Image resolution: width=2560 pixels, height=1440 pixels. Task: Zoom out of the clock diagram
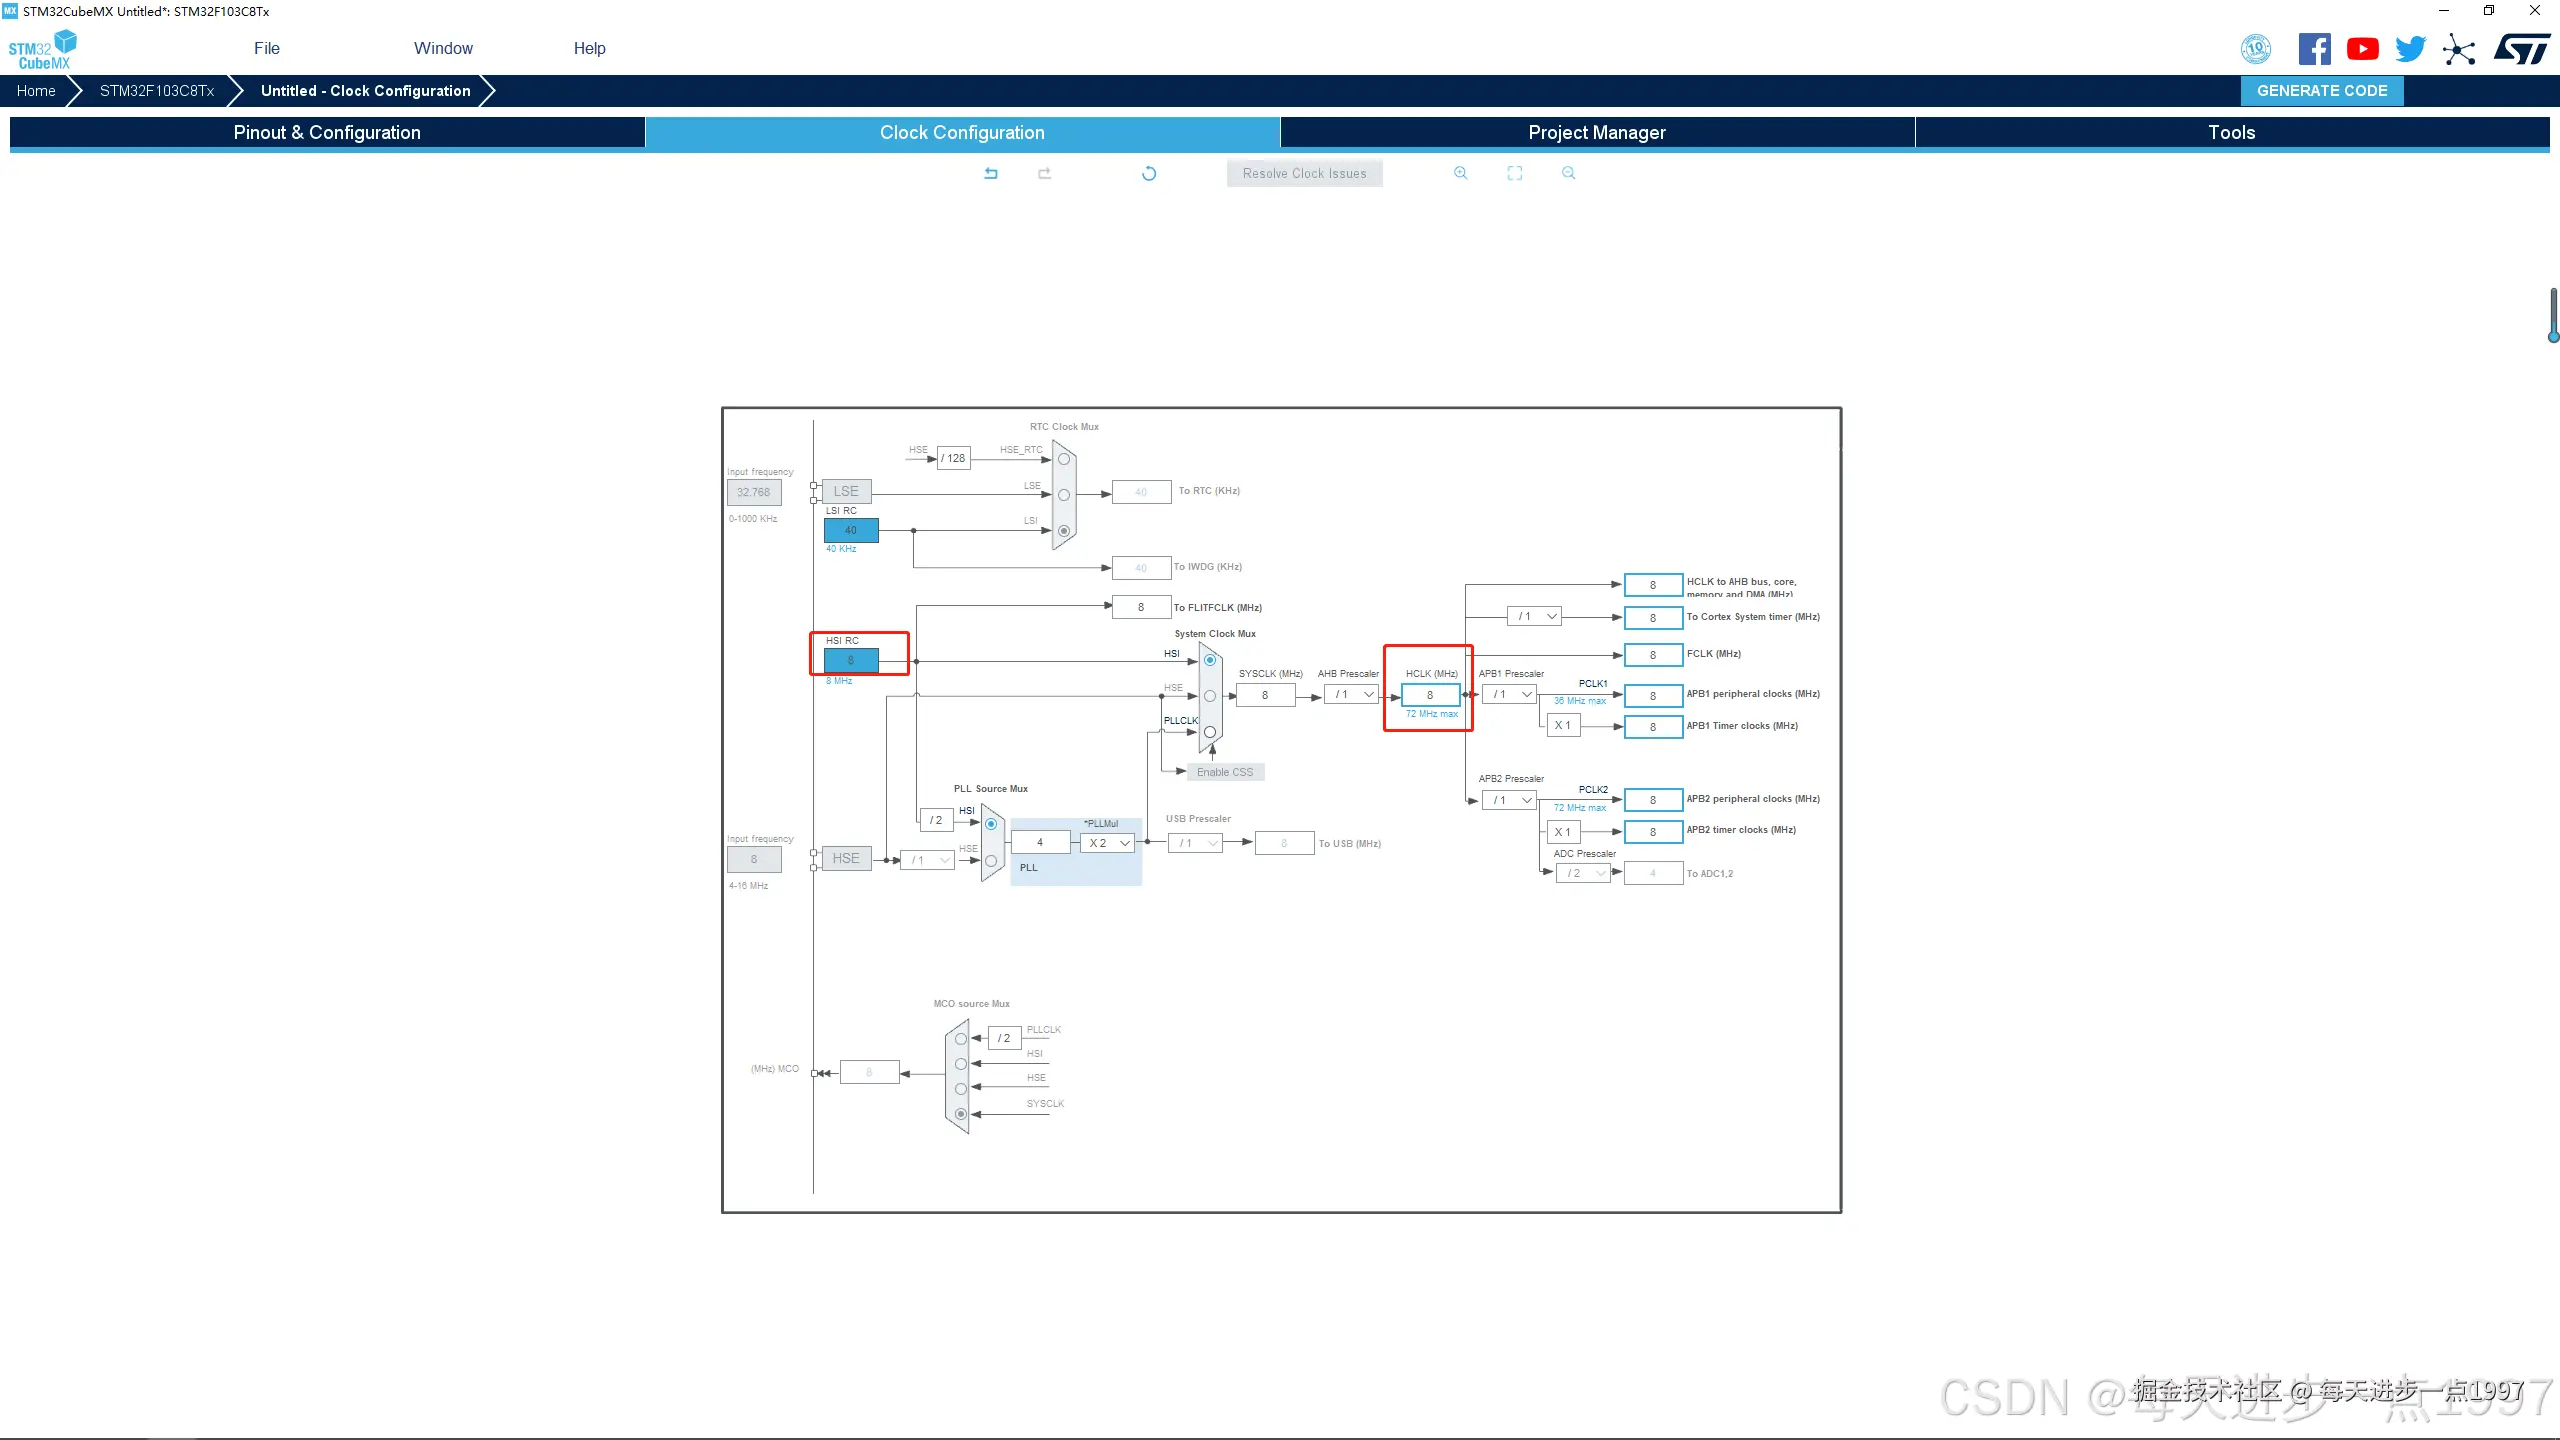point(1568,173)
